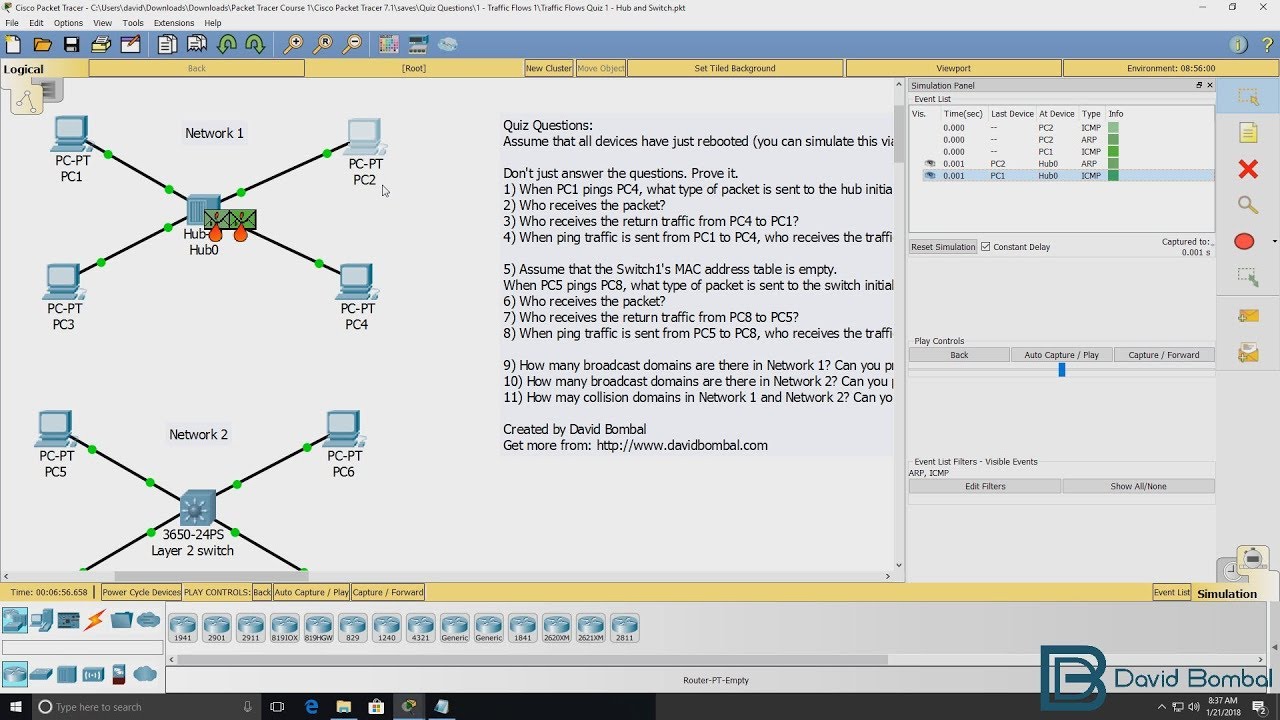Click the help info icon at top right
The image size is (1280, 720).
1238,45
